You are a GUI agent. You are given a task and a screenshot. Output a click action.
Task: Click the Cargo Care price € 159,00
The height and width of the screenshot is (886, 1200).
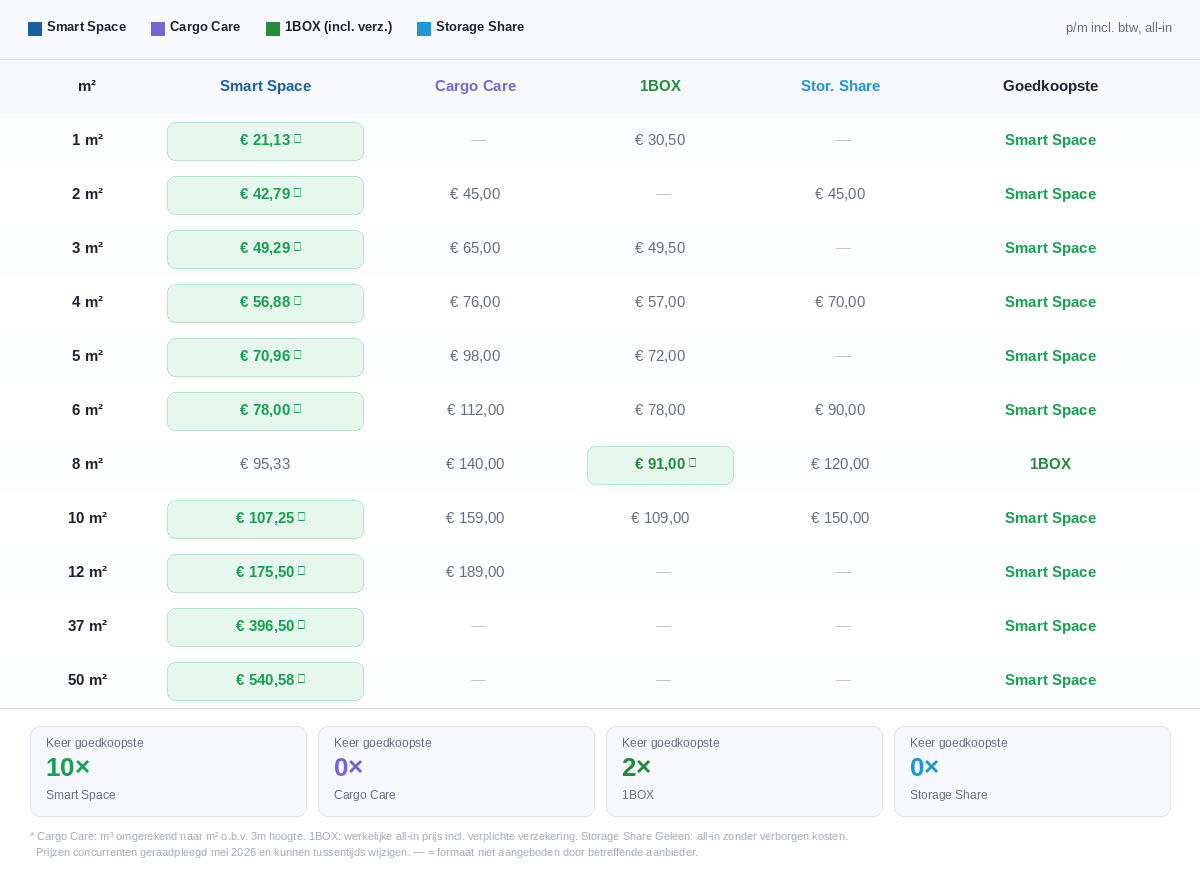pos(475,518)
